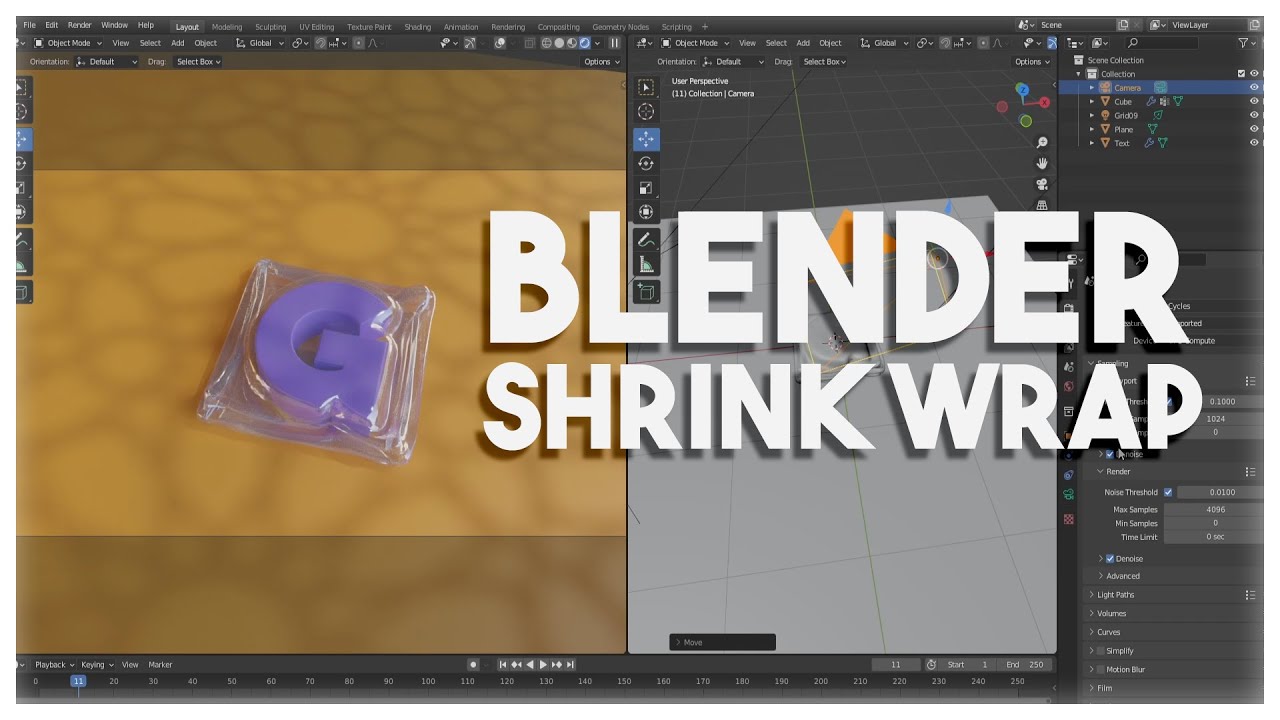Switch to the Geometry Nodes workspace tab
This screenshot has height=720, width=1280.
(620, 27)
